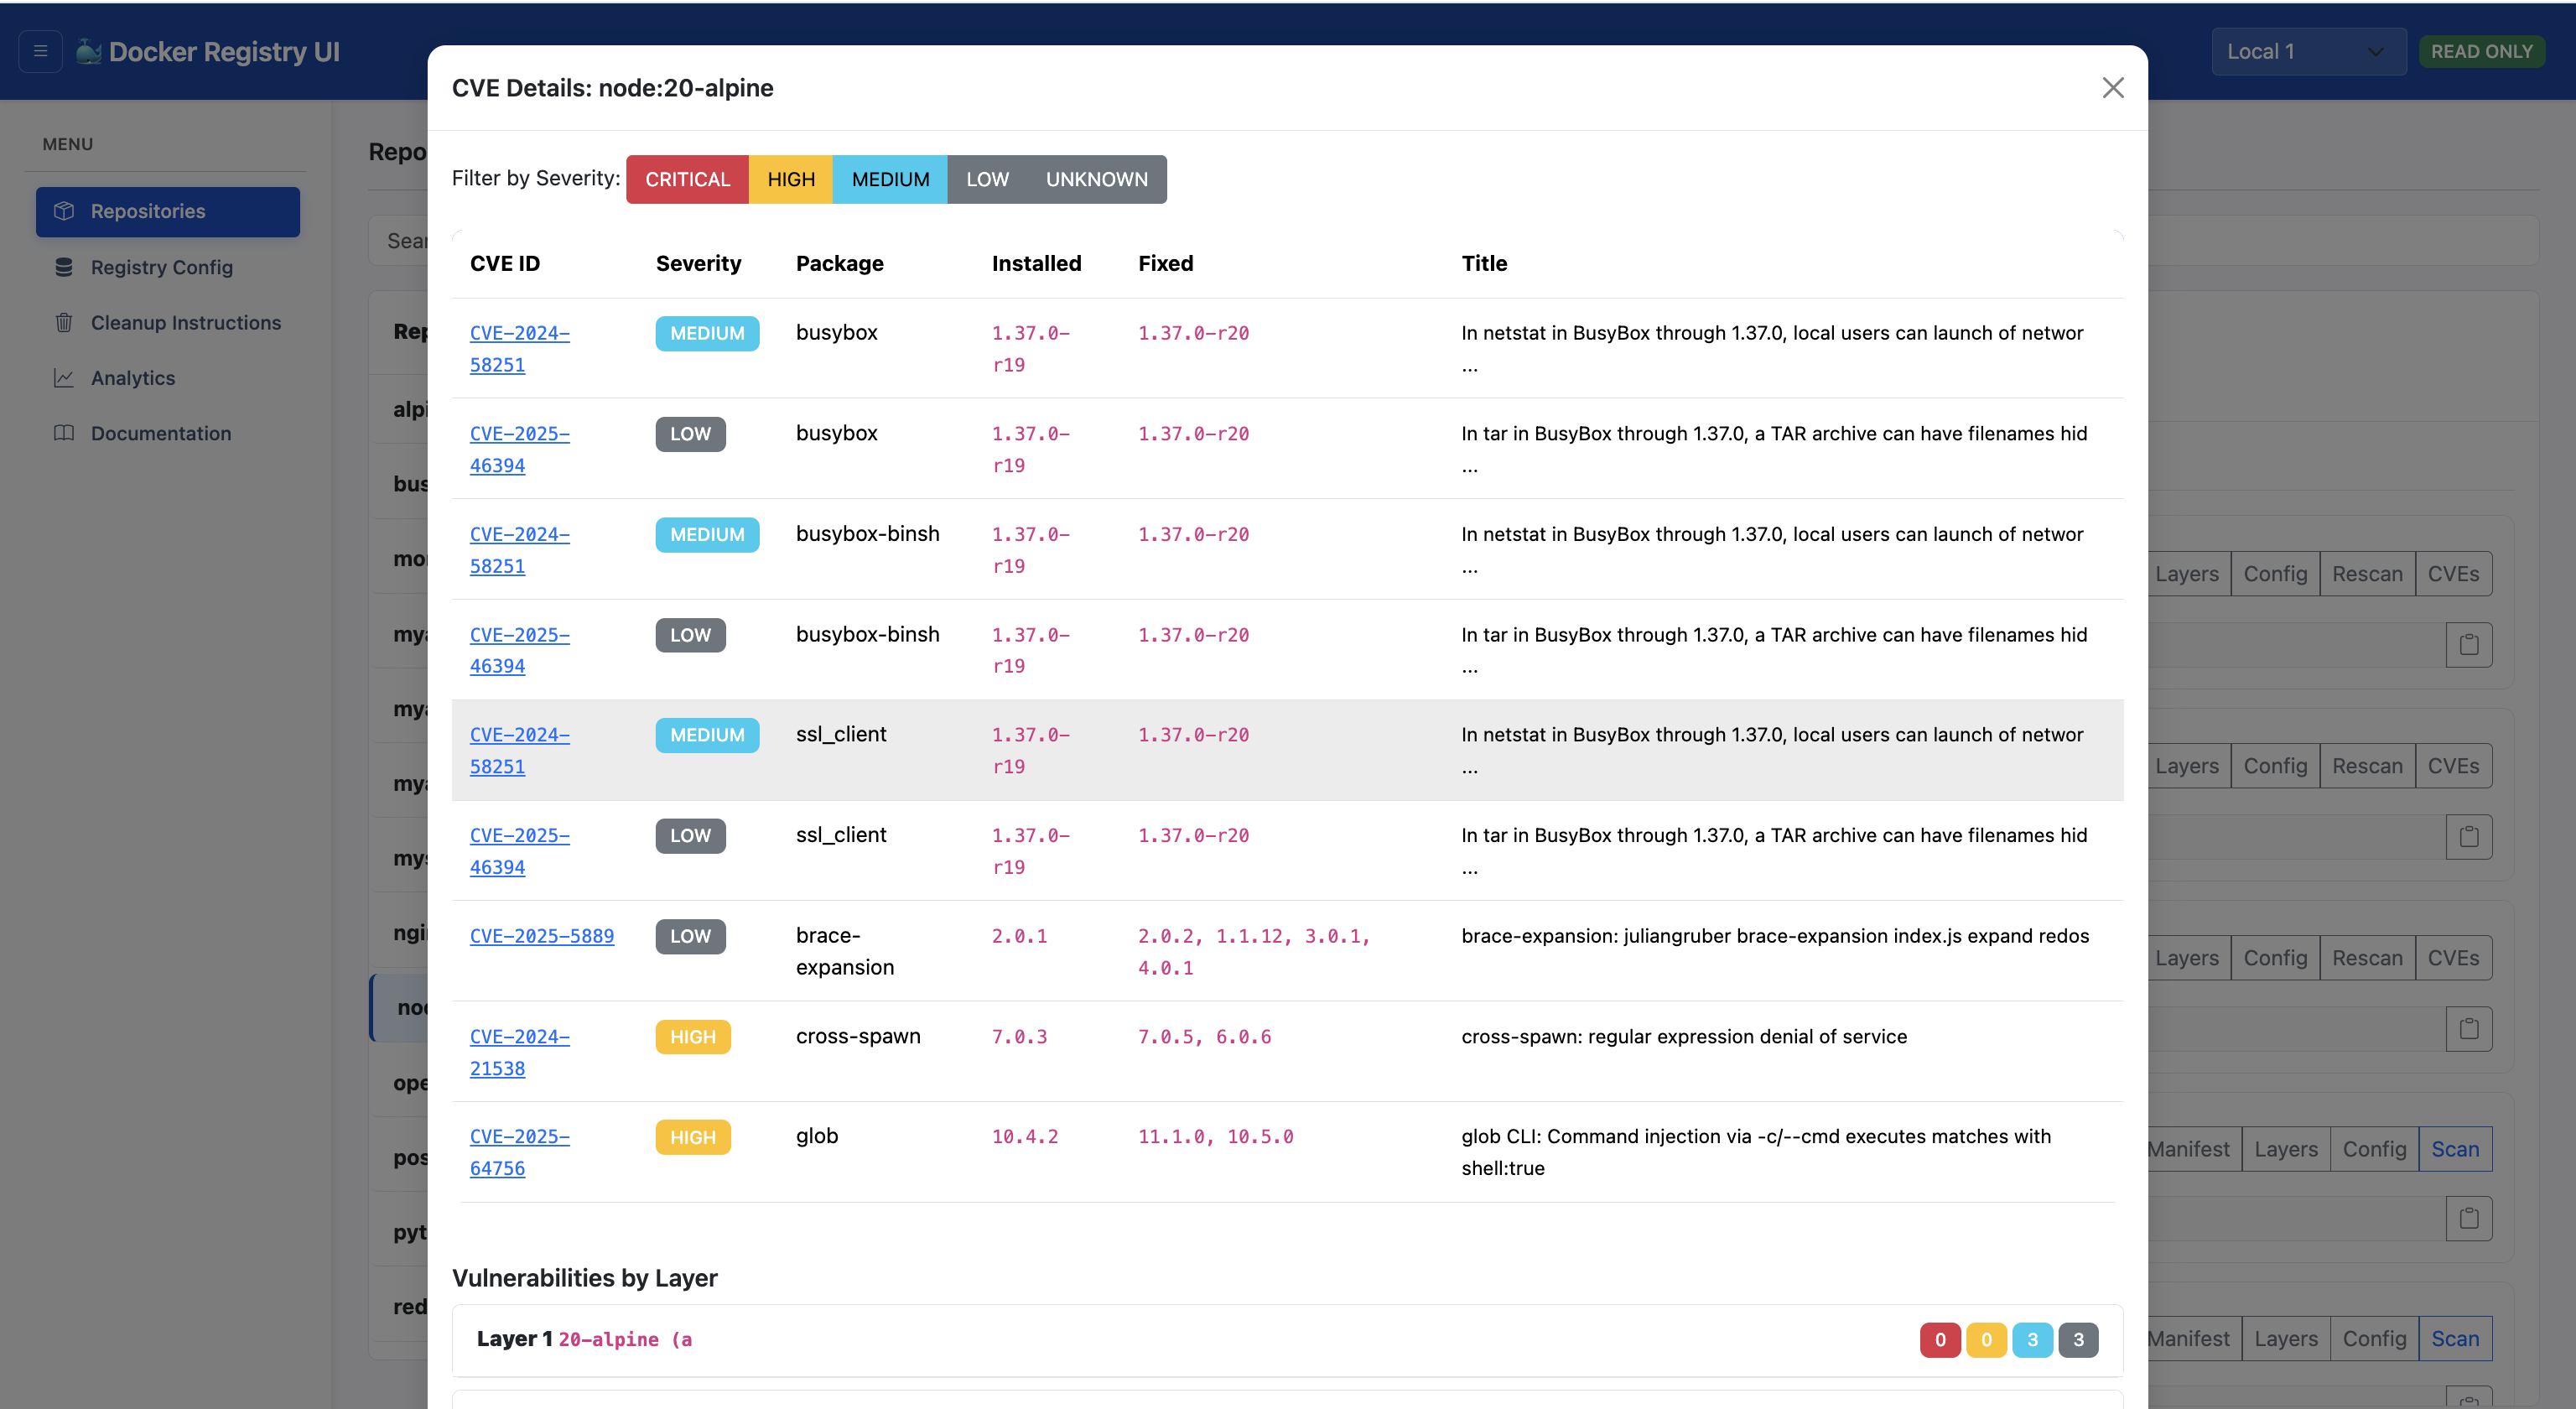The width and height of the screenshot is (2576, 1409).
Task: Toggle the HIGH severity filter
Action: coord(790,179)
